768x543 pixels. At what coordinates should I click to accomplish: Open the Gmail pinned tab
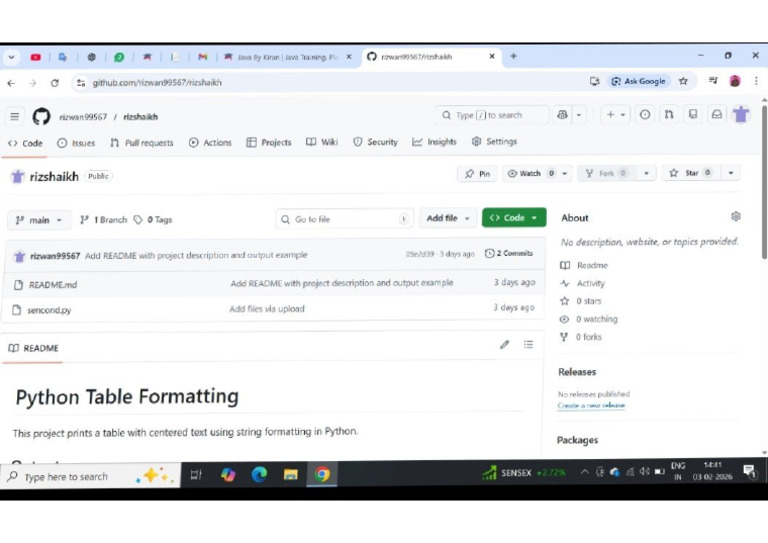(203, 57)
